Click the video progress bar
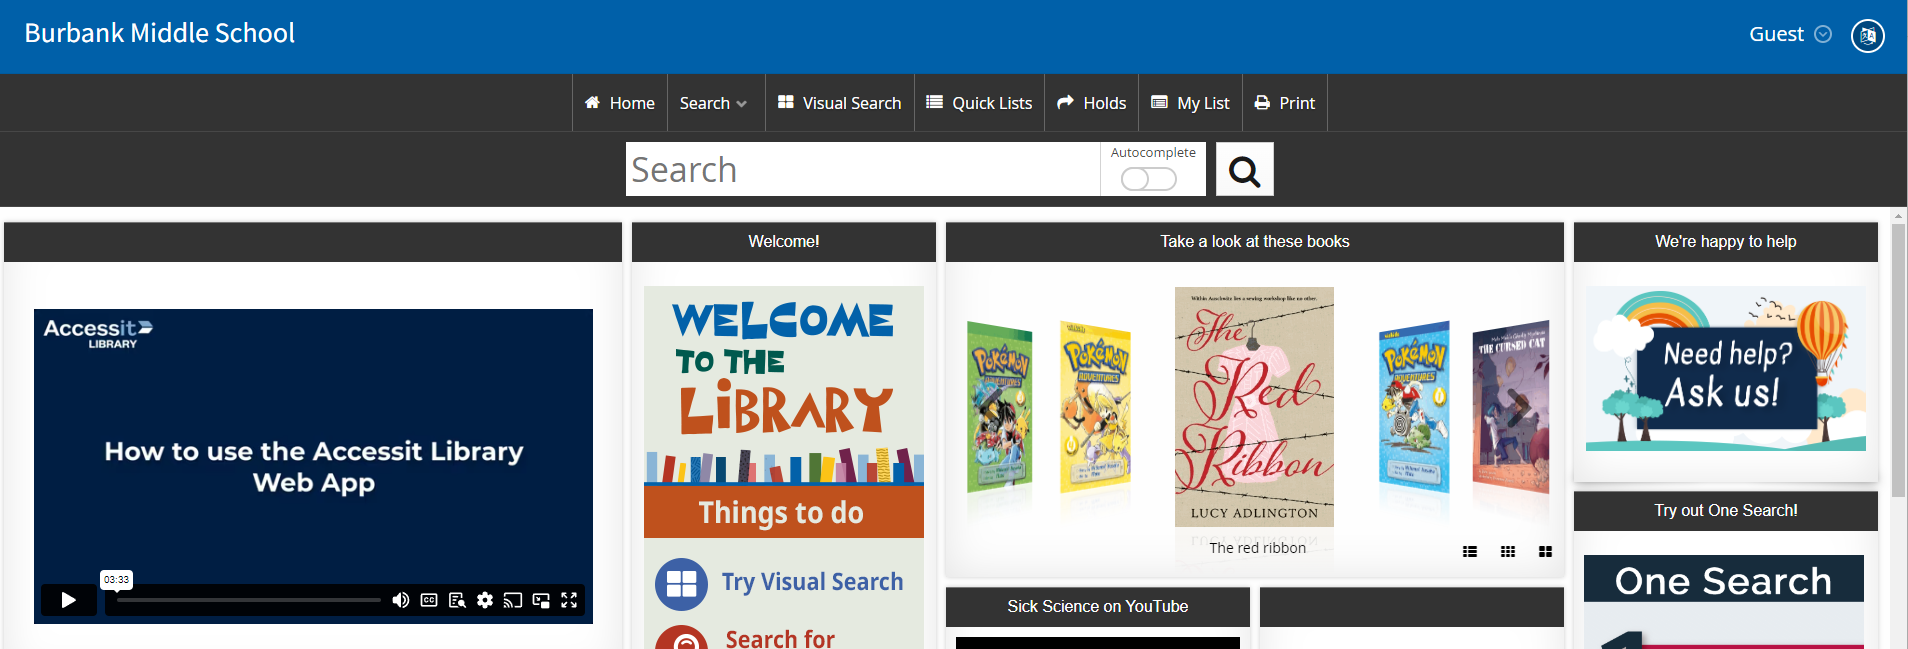The height and width of the screenshot is (649, 1908). coord(248,600)
